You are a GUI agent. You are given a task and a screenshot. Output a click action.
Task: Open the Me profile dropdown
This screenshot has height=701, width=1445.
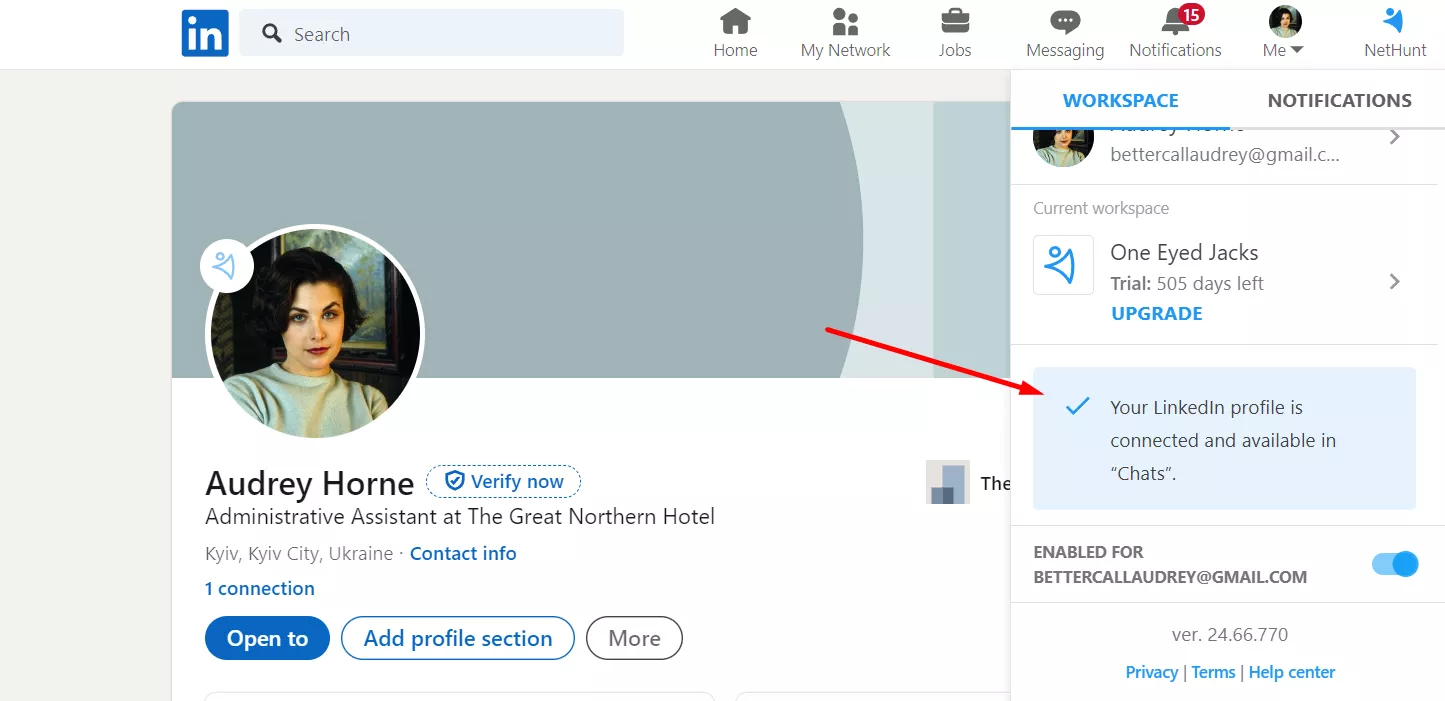pyautogui.click(x=1284, y=33)
